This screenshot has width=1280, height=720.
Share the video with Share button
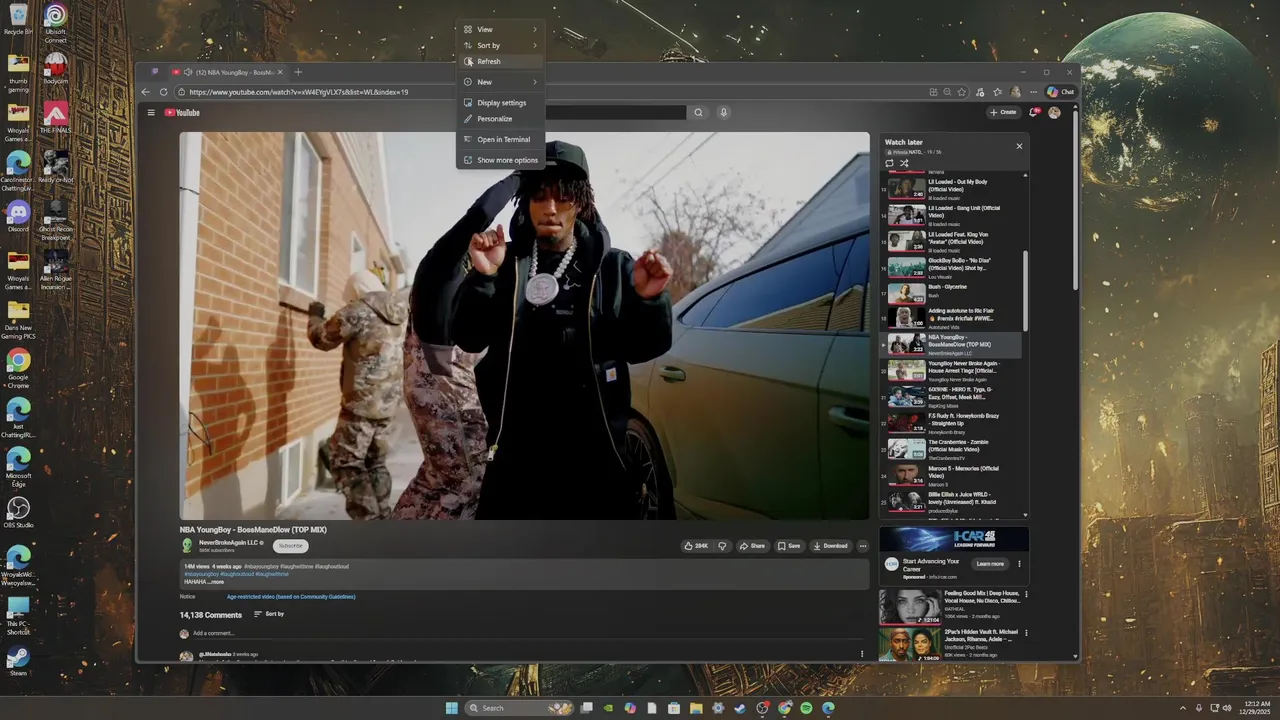pos(752,546)
